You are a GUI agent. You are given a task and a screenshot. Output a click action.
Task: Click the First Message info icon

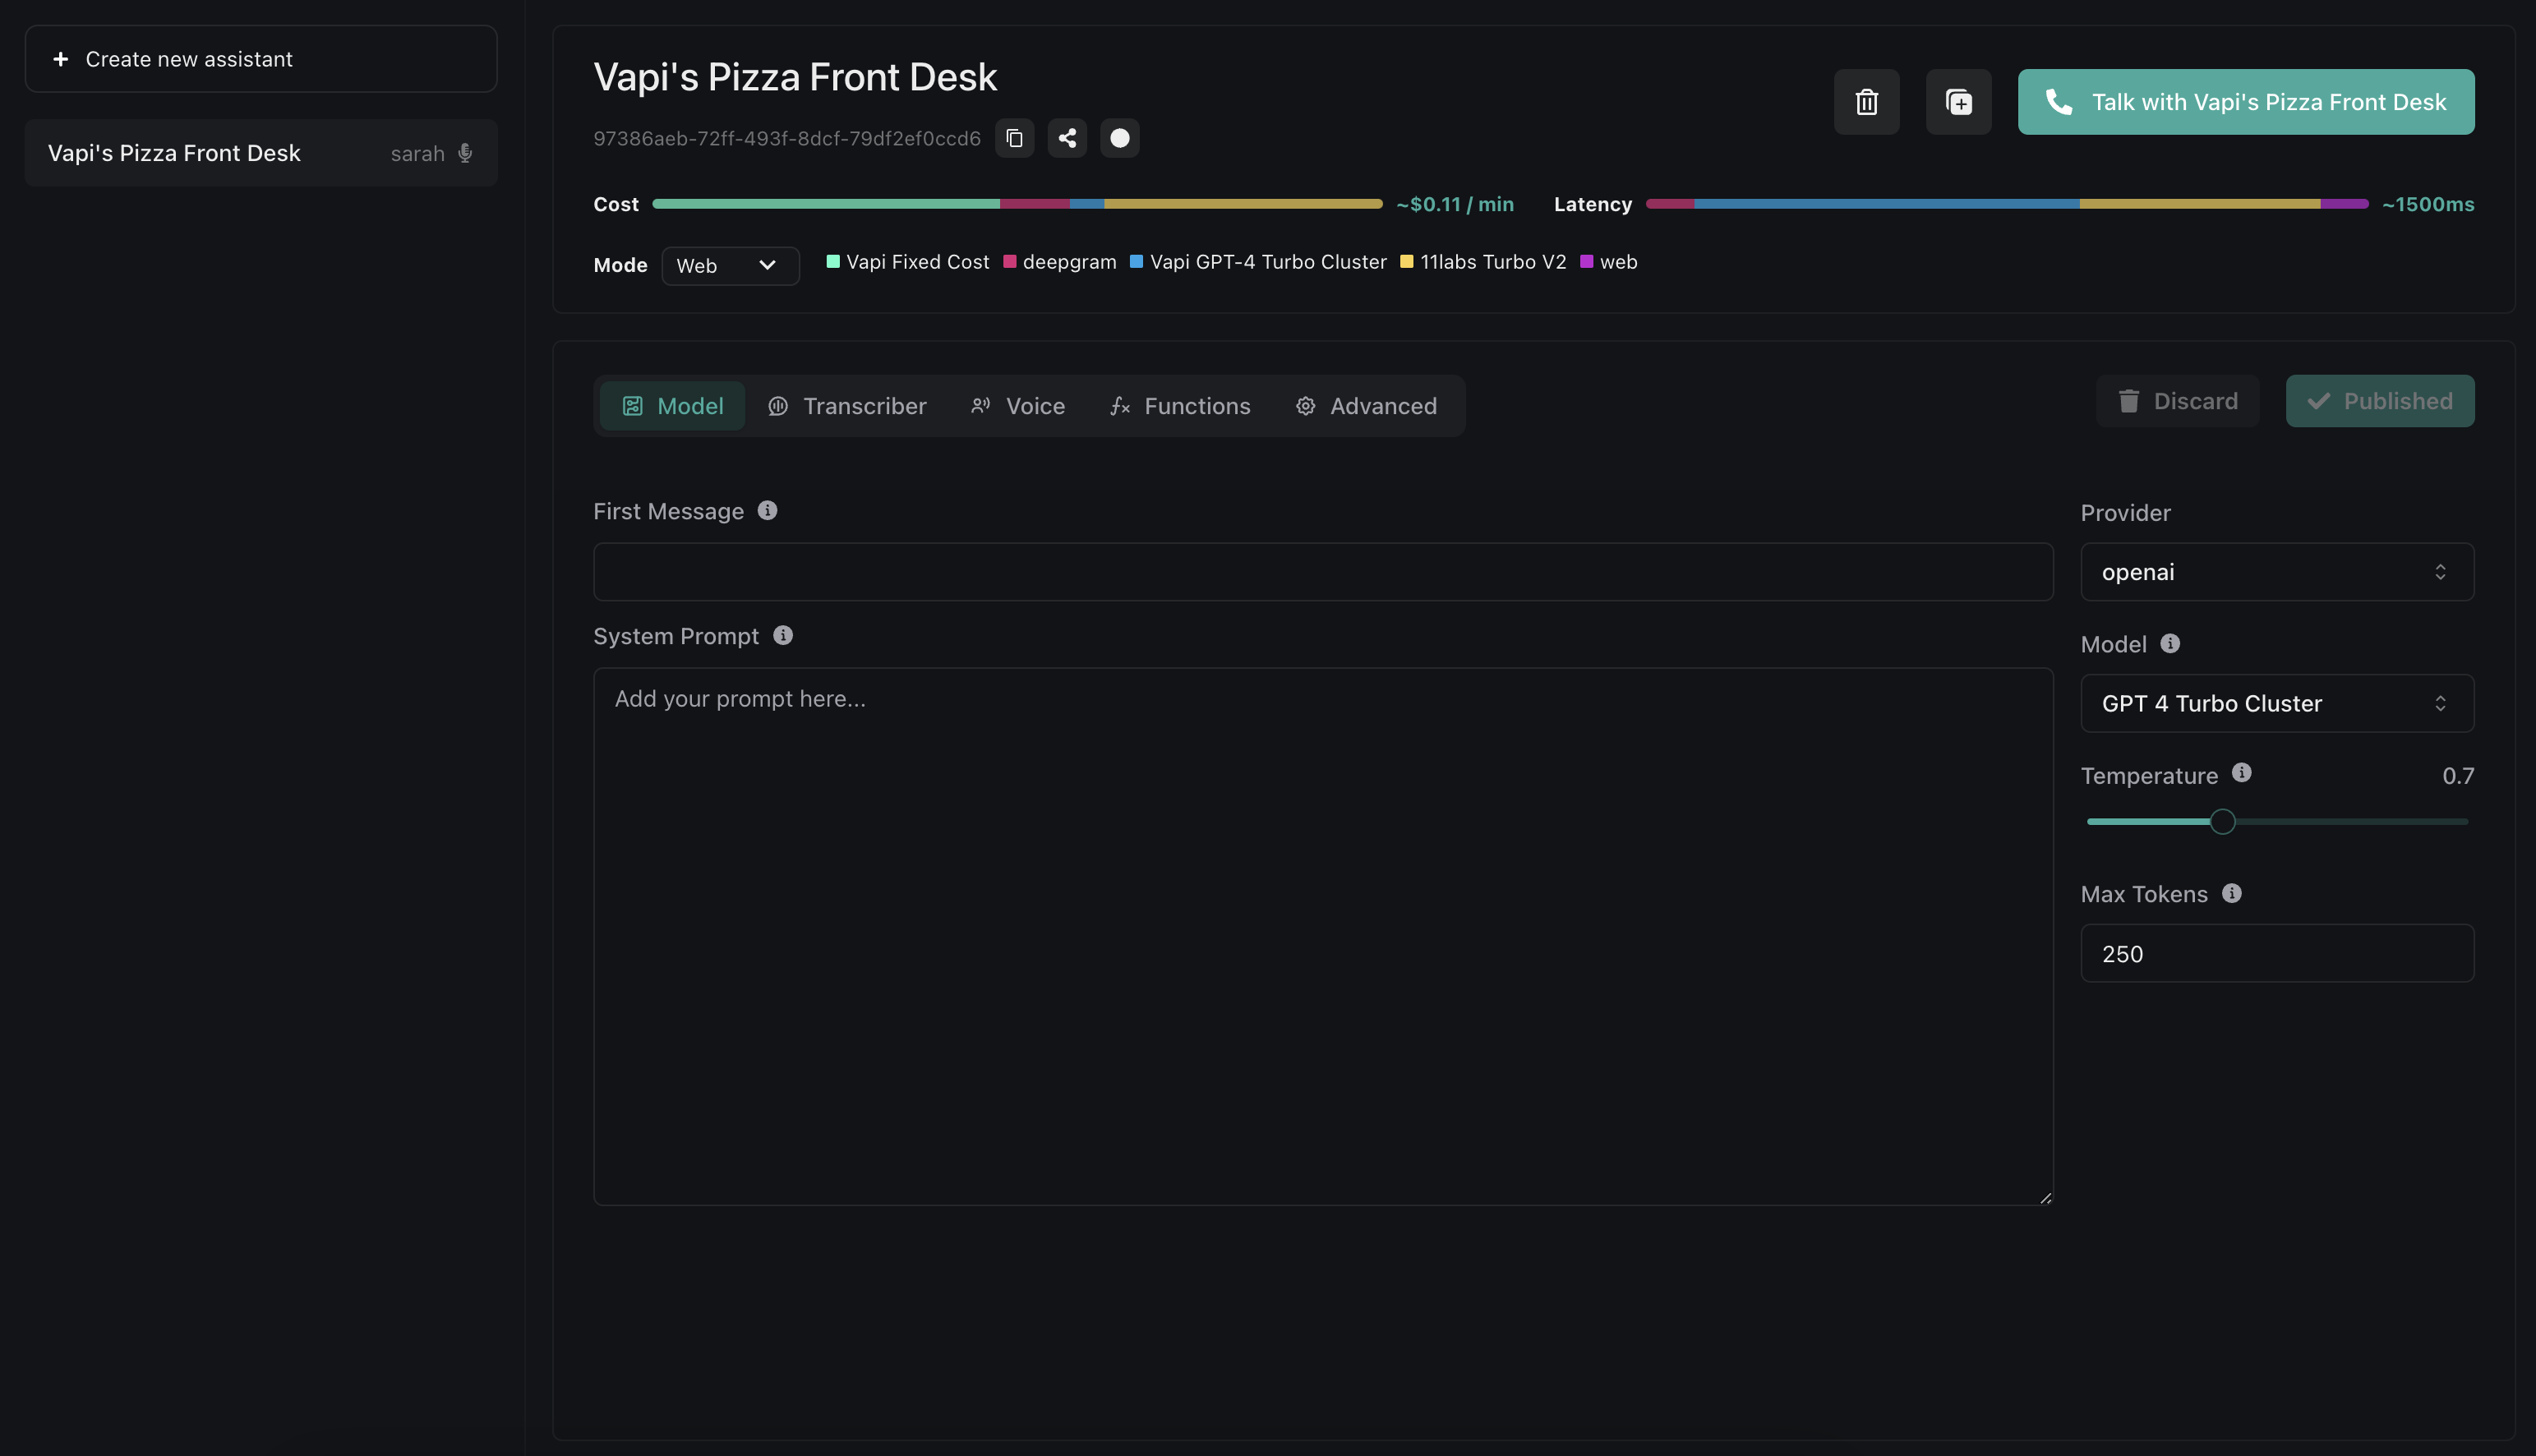[767, 511]
